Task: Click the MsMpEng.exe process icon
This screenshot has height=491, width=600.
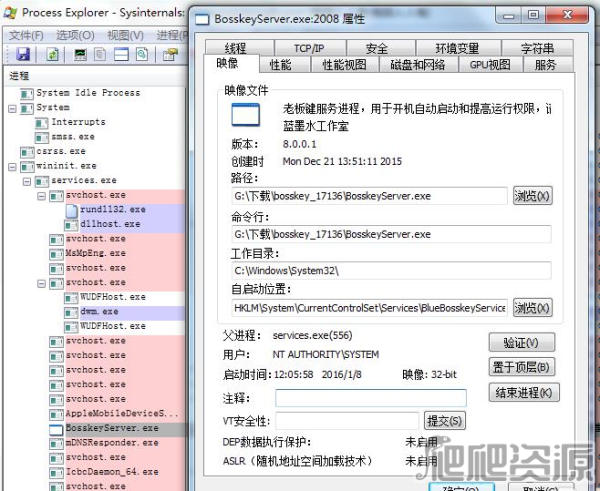Action: click(x=56, y=254)
